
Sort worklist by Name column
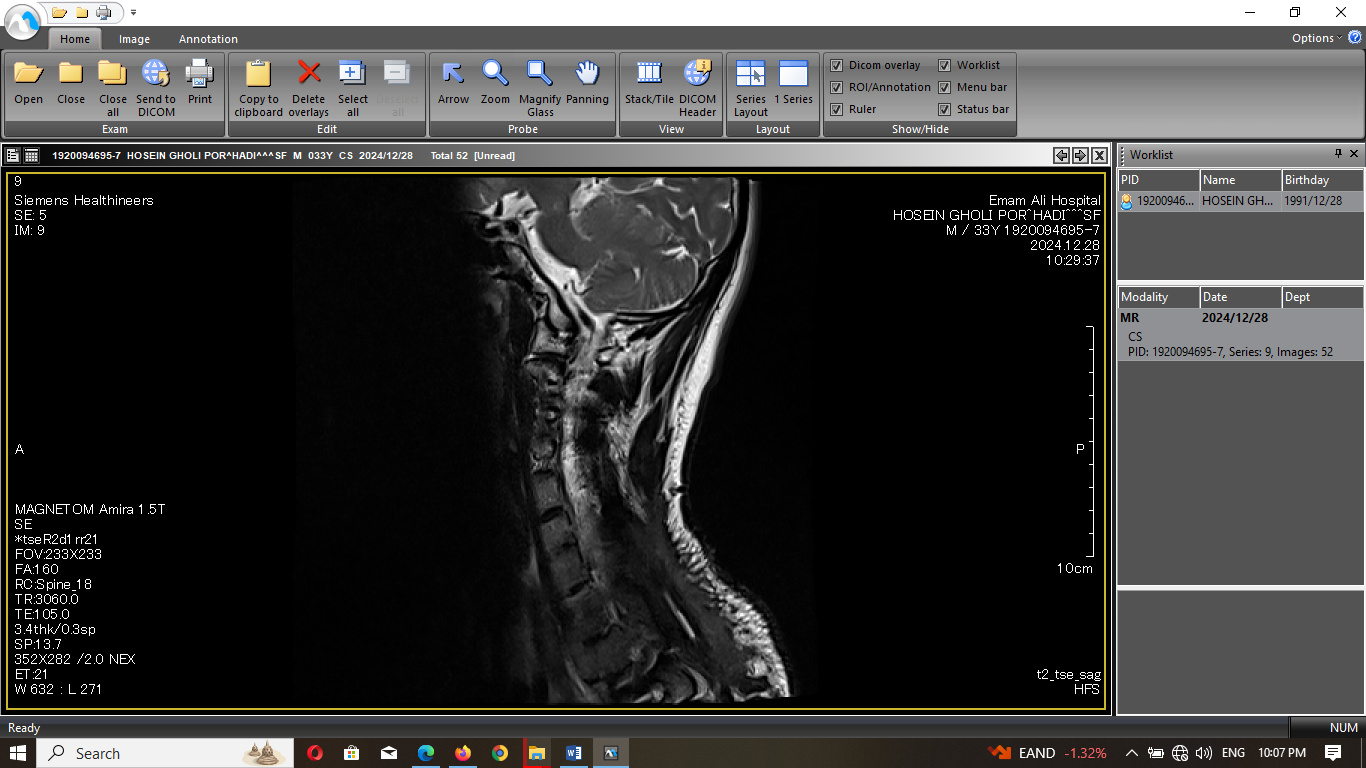click(x=1240, y=180)
